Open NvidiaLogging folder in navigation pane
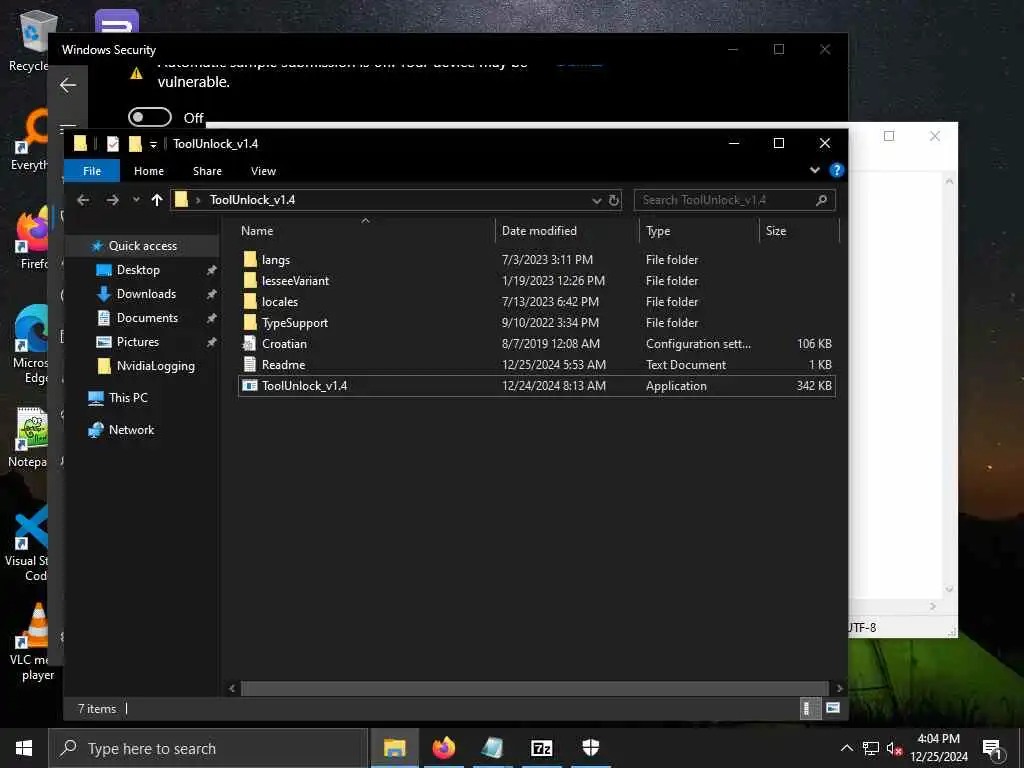 (x=155, y=366)
